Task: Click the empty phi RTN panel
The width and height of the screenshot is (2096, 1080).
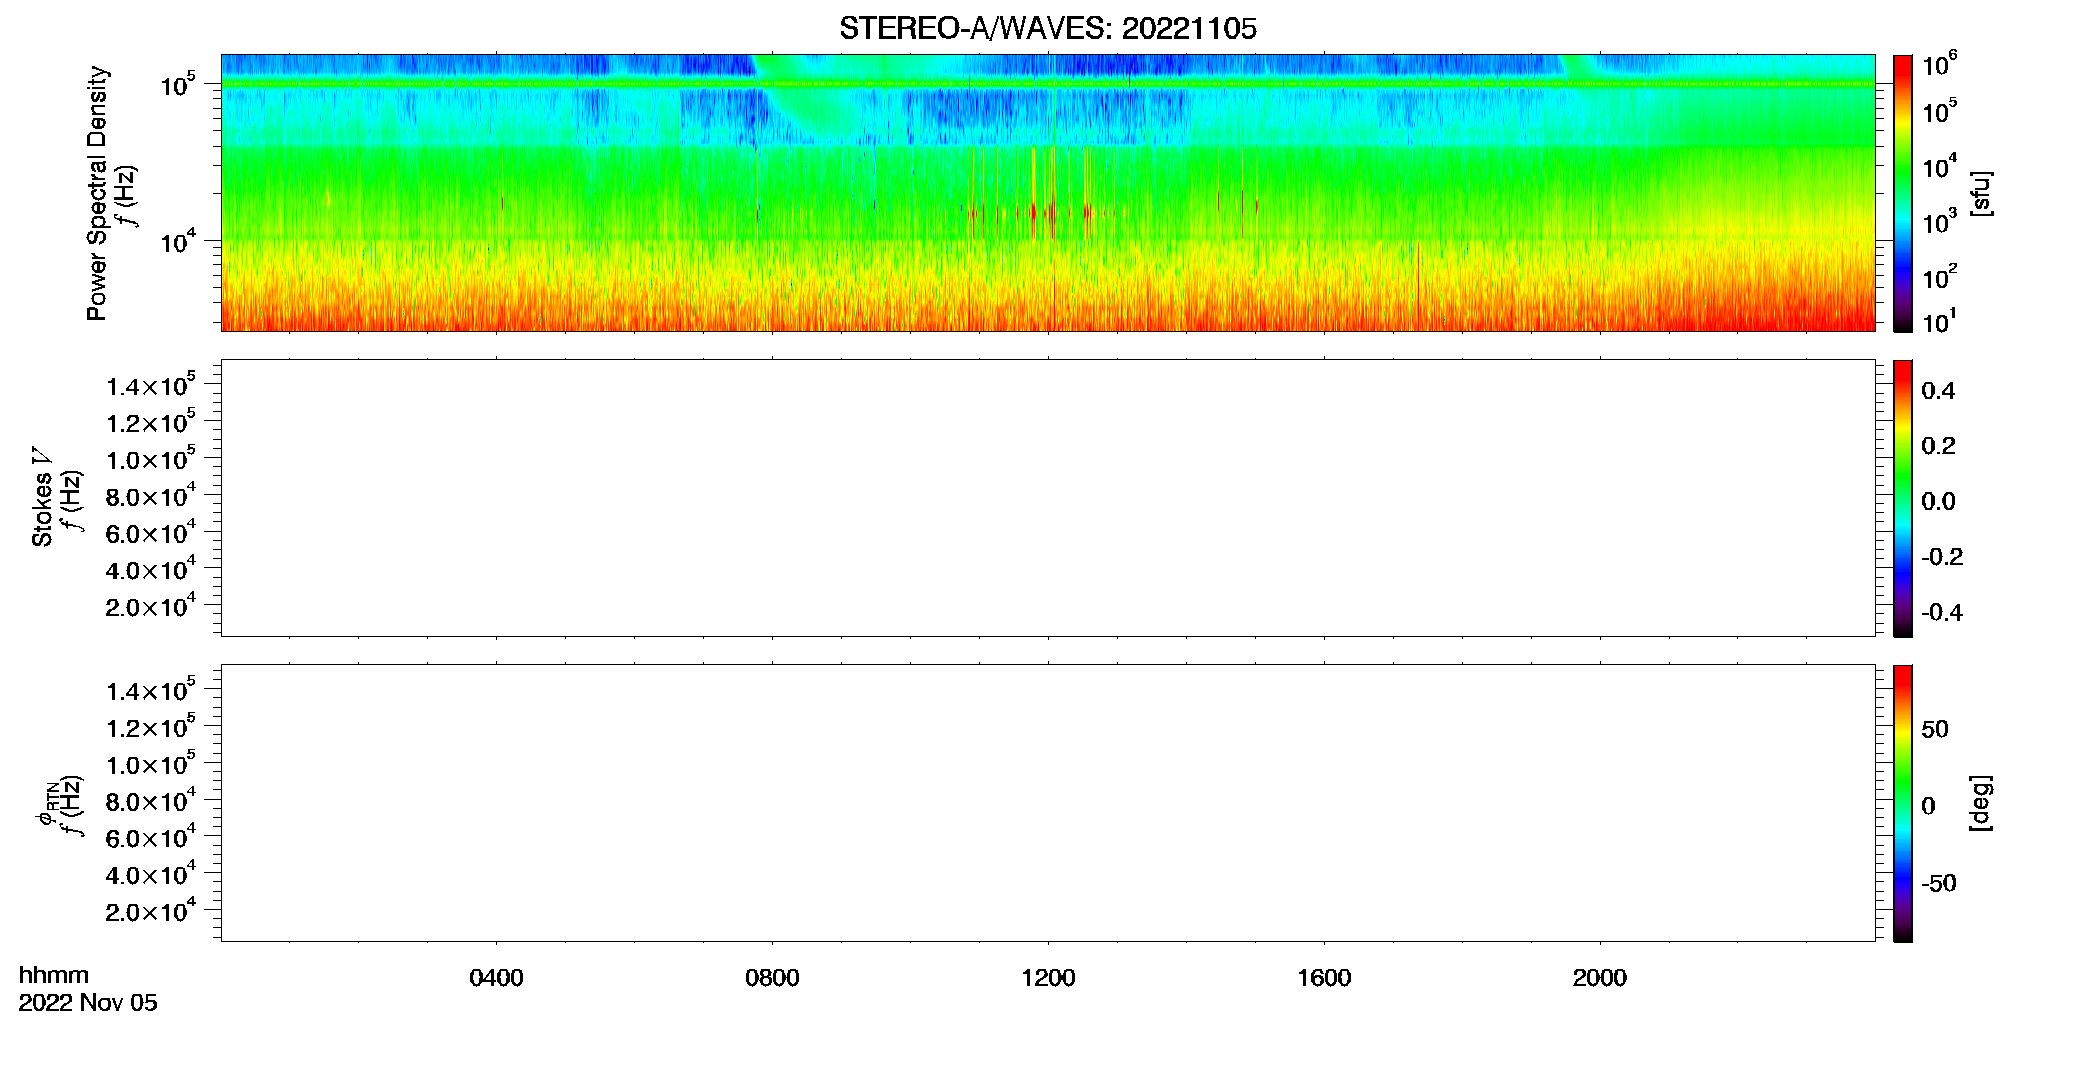Action: [1048, 803]
